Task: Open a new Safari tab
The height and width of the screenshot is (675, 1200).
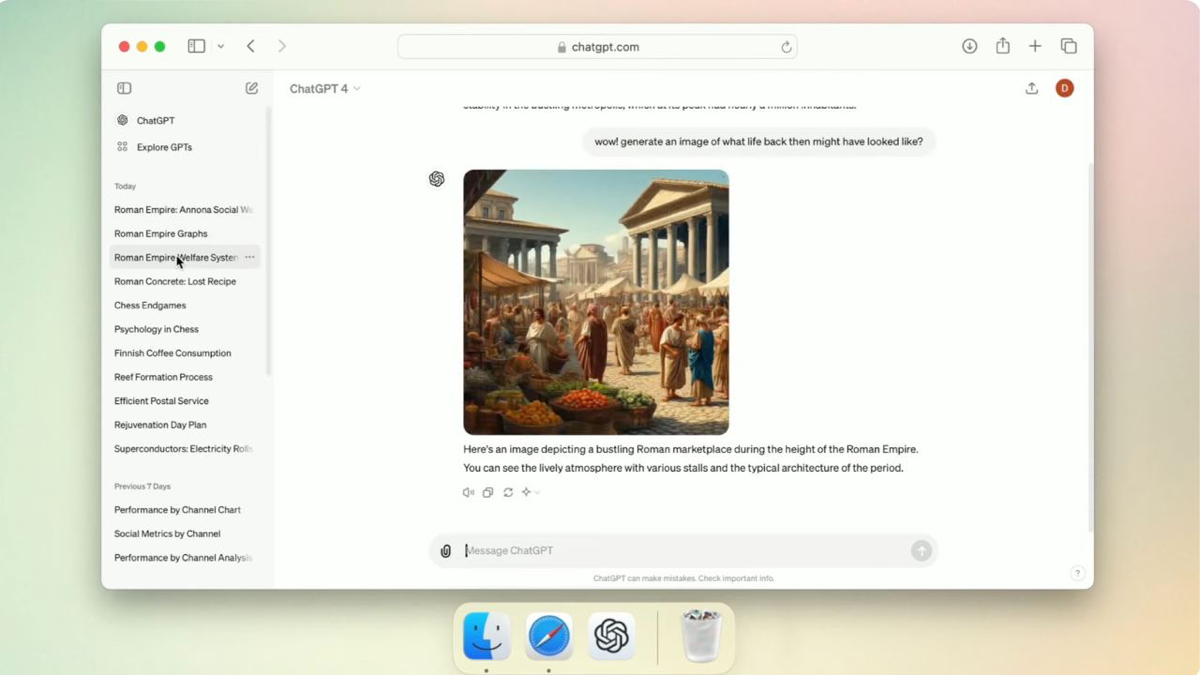Action: 1035,46
